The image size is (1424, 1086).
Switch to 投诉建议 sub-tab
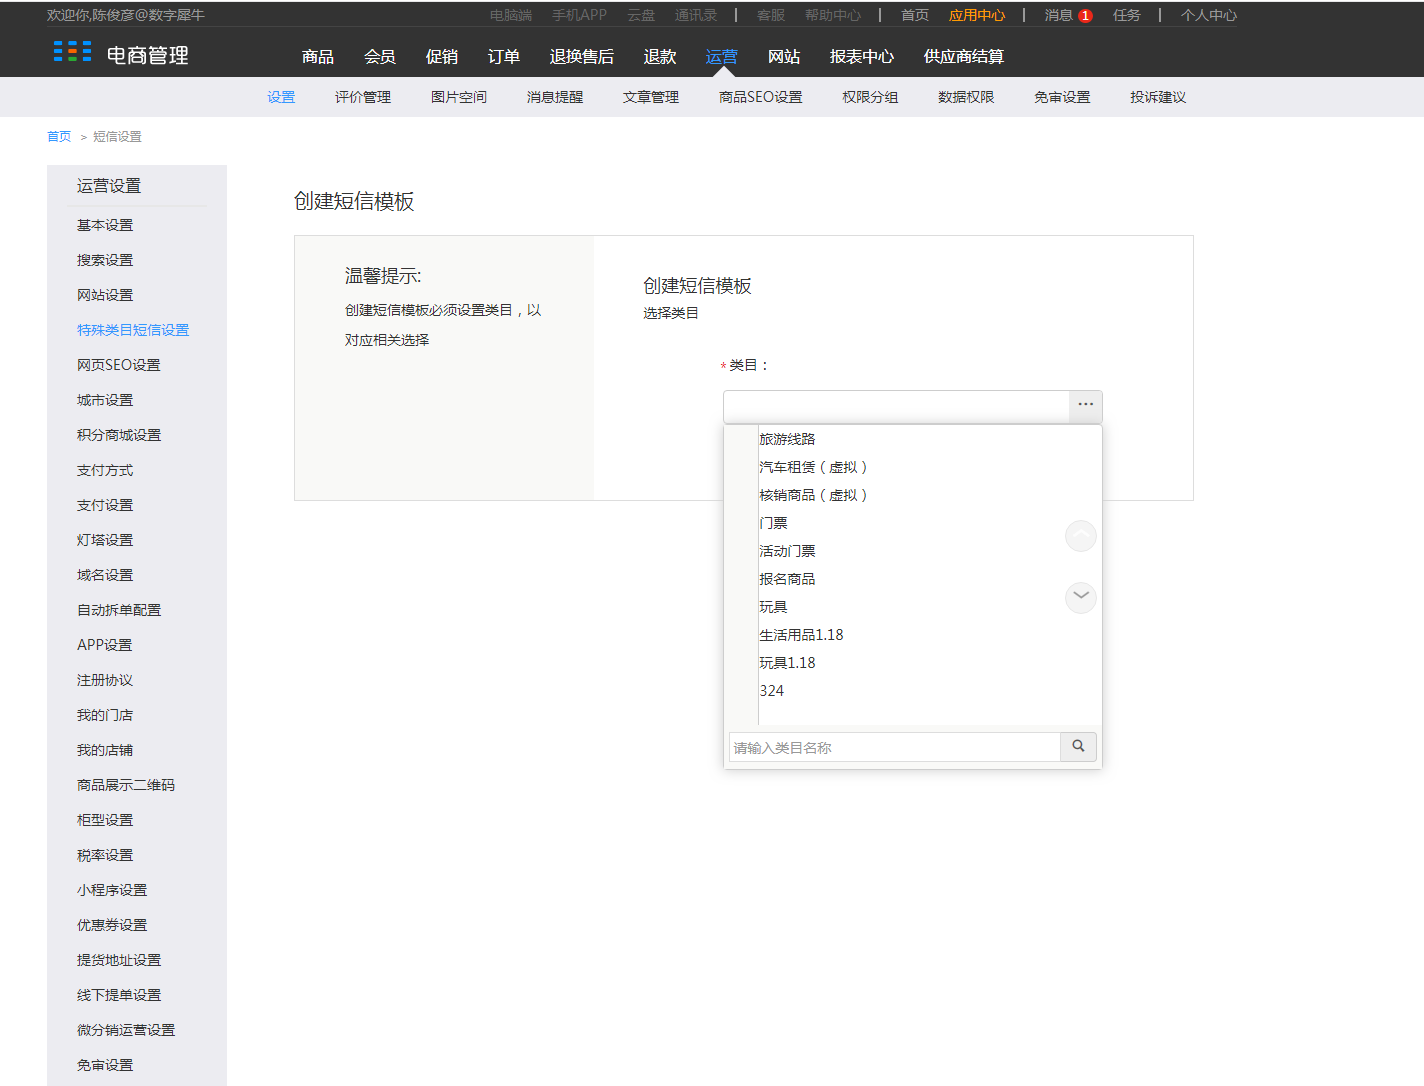point(1158,97)
